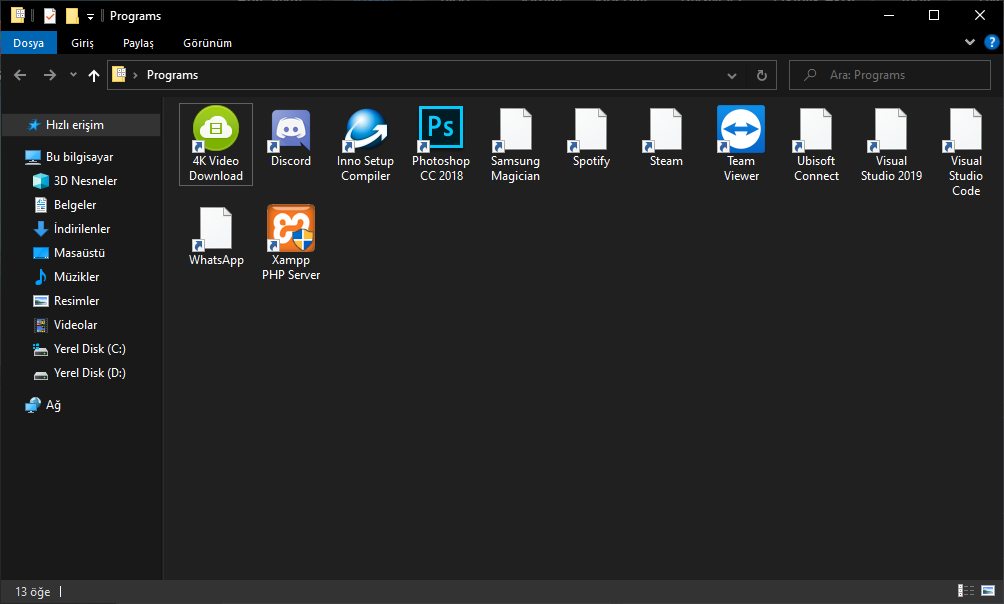Open Hızlı erişim in navigation pane
The width and height of the screenshot is (1004, 604).
coord(81,125)
